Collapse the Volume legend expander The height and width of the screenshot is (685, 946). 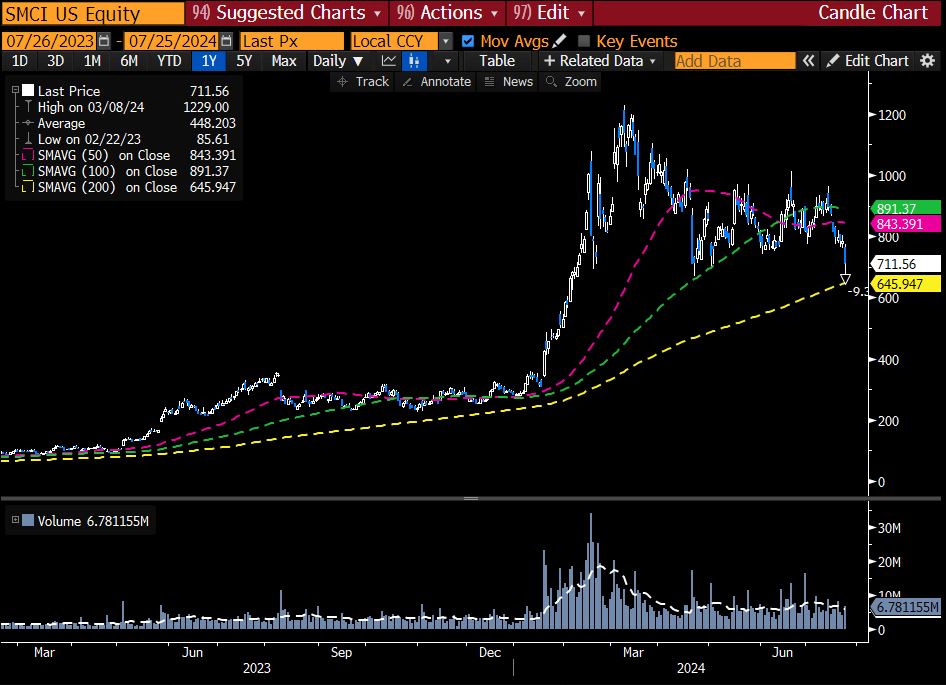15,520
